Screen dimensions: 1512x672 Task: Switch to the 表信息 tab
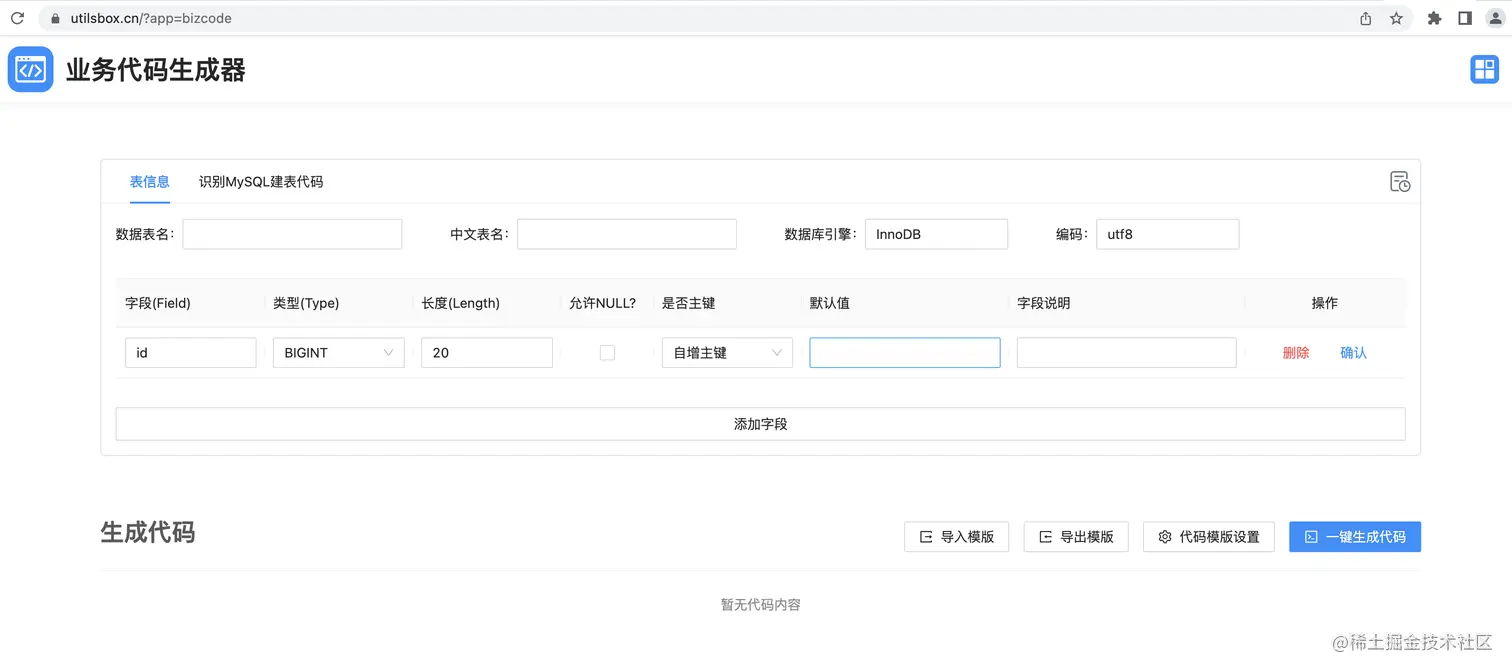pos(150,182)
